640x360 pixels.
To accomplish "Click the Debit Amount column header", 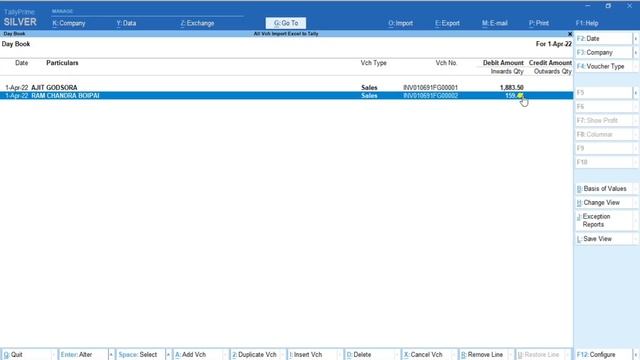I will pos(503,63).
